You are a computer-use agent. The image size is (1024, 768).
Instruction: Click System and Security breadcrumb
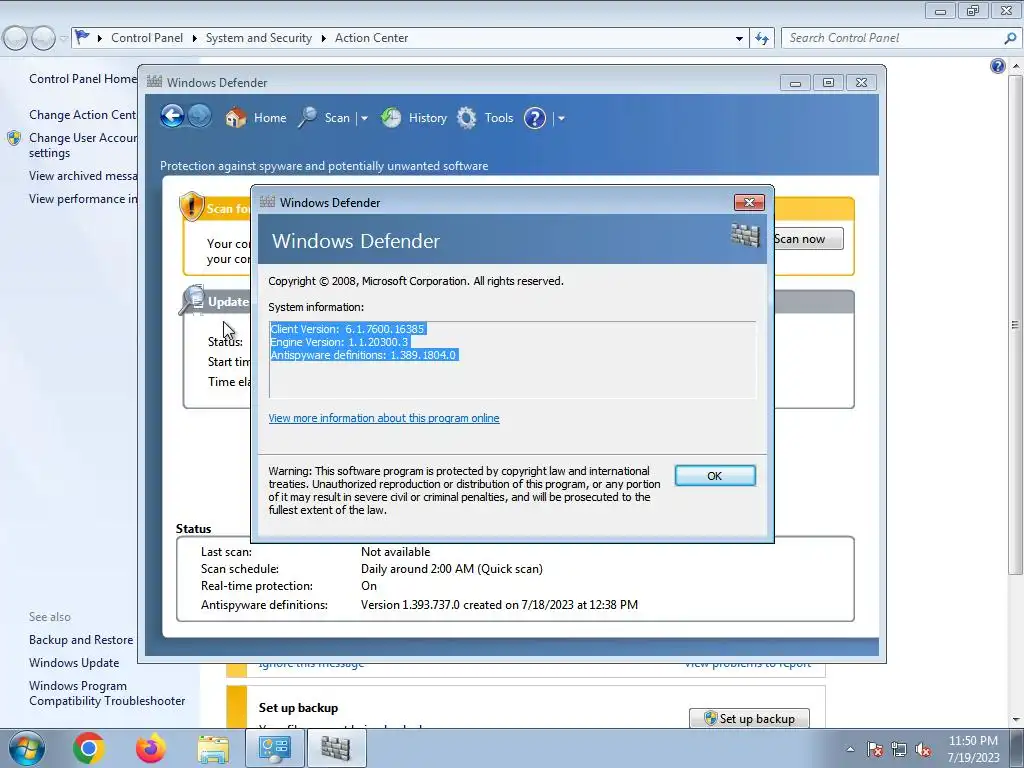(259, 38)
